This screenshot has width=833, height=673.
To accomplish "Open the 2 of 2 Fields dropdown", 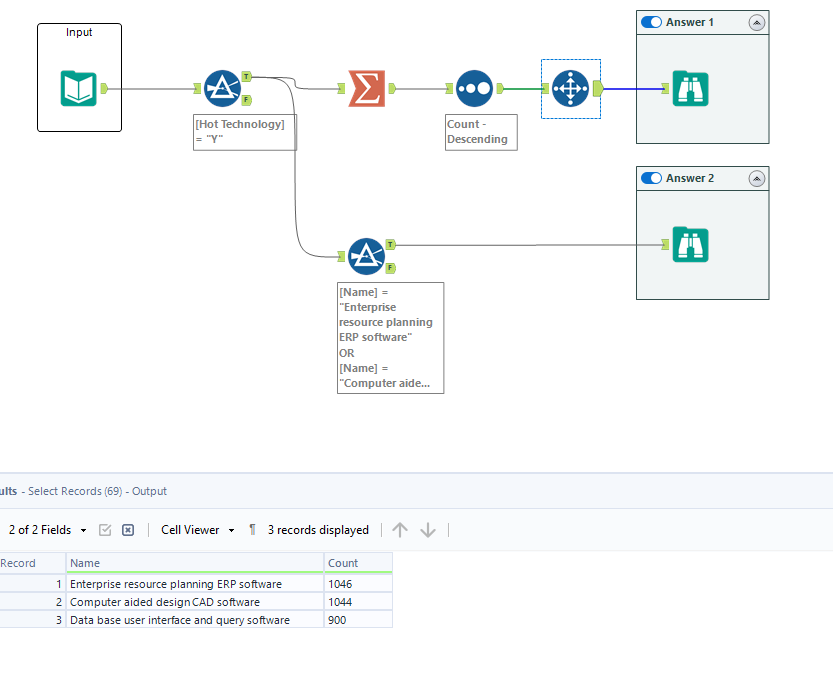I will click(x=48, y=530).
